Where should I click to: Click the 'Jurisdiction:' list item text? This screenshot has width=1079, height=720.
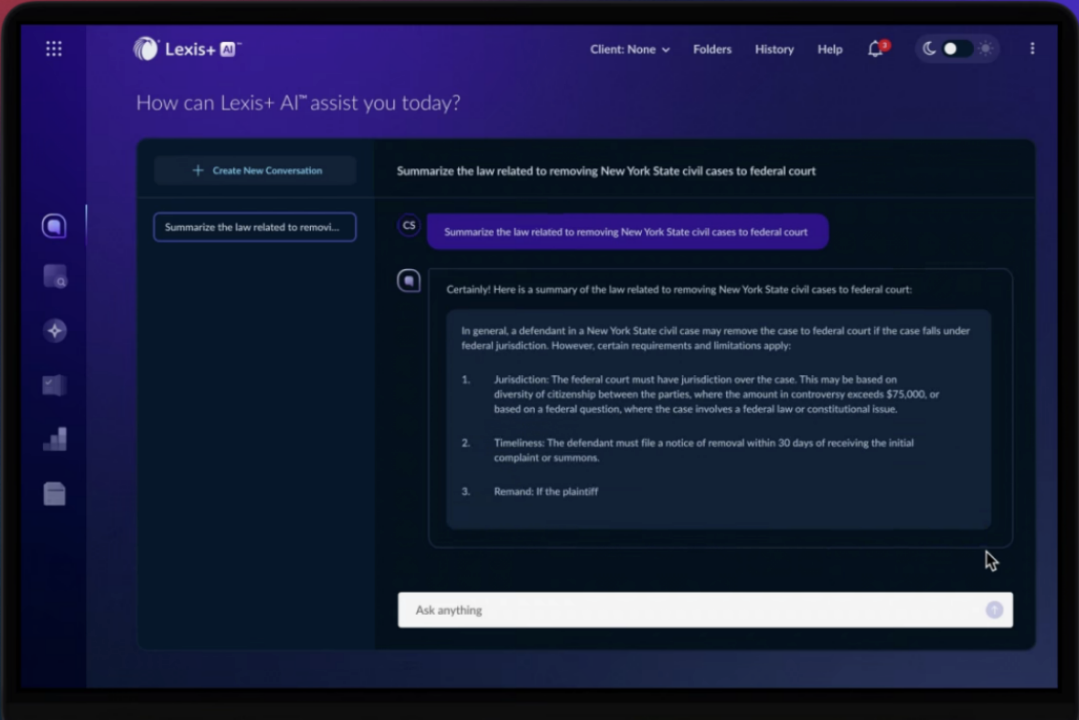(716, 394)
